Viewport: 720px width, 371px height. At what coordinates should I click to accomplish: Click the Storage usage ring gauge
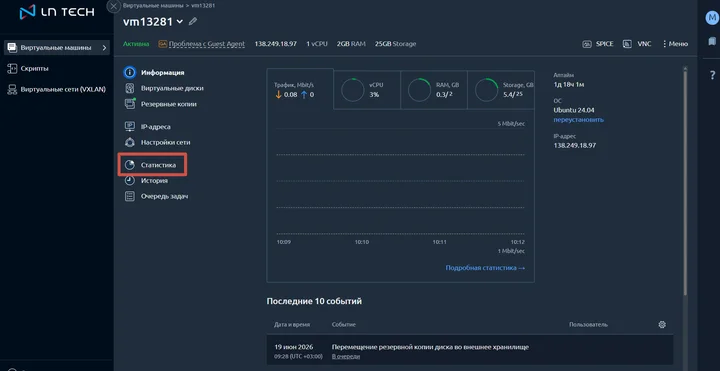point(486,90)
